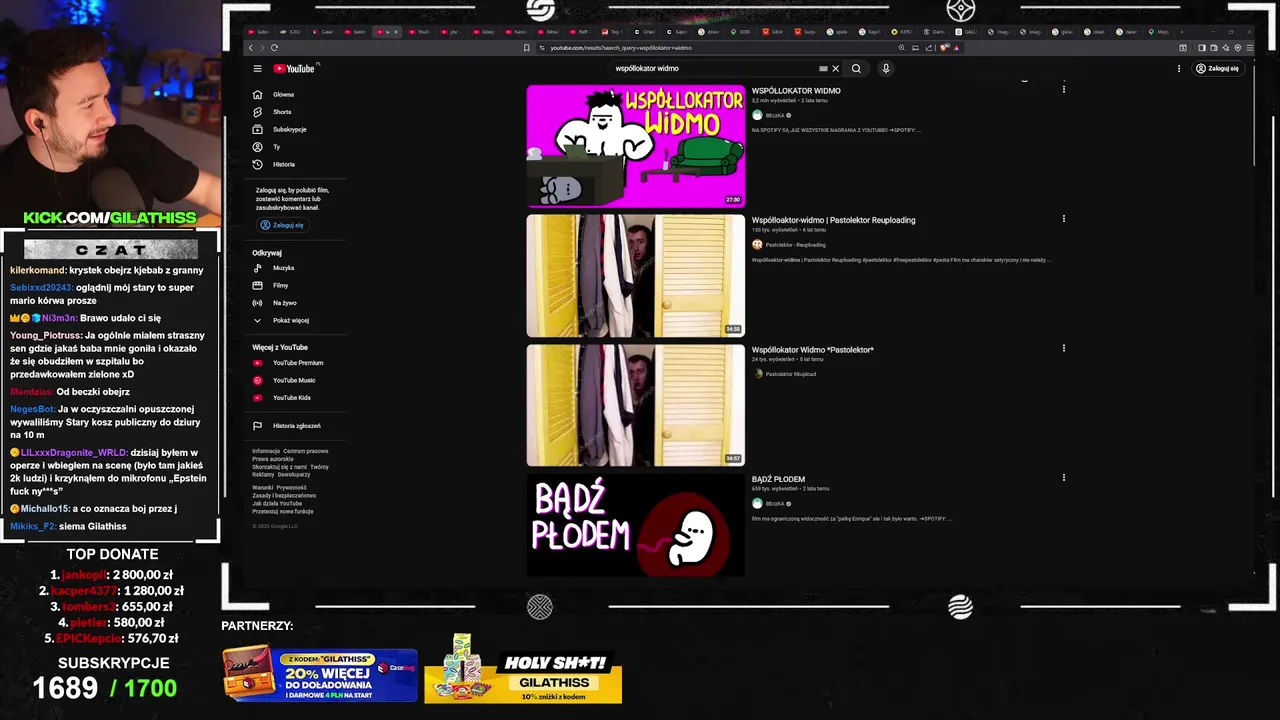Click the 1689 / 1700 subscription counter

[x=105, y=688]
